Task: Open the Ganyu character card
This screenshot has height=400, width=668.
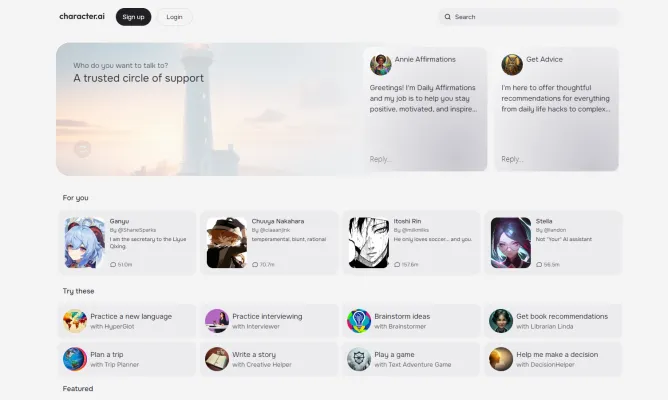Action: point(128,243)
